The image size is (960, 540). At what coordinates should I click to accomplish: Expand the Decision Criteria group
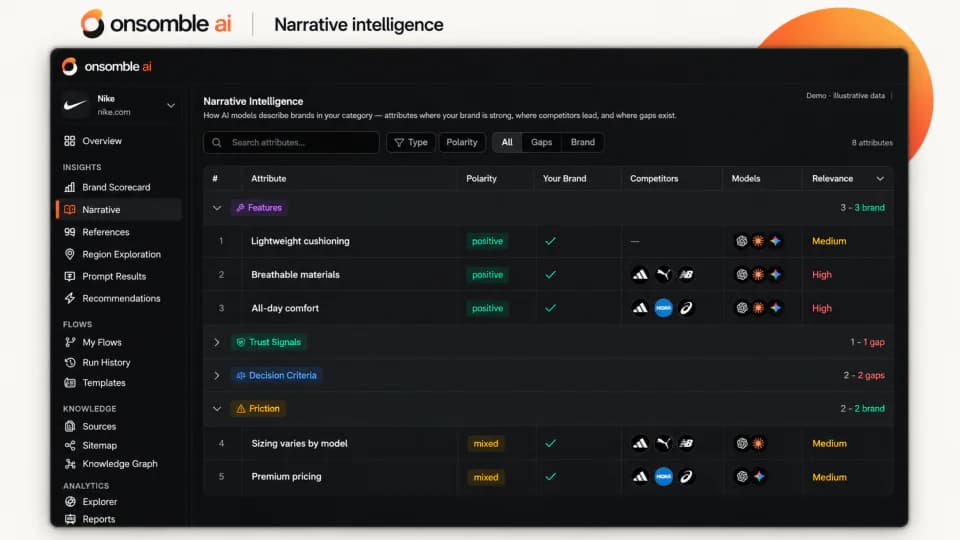click(x=217, y=375)
